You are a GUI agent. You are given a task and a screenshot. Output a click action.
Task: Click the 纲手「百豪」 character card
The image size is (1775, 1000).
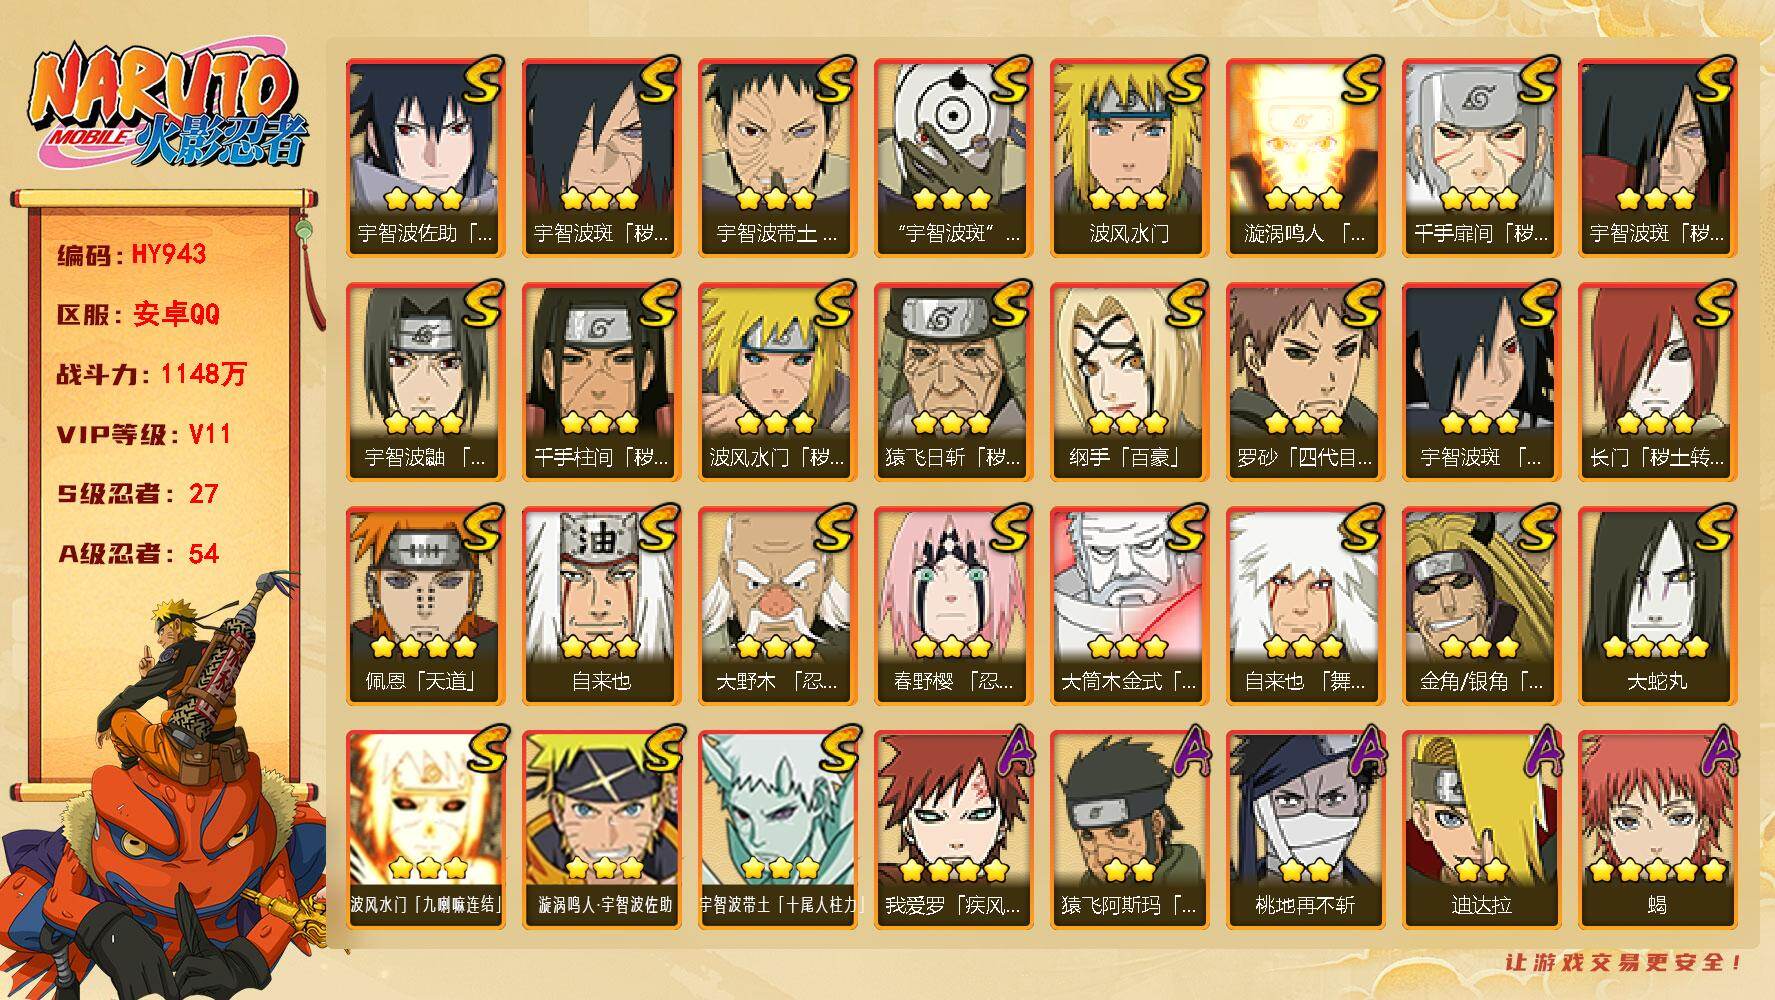click(x=1130, y=382)
